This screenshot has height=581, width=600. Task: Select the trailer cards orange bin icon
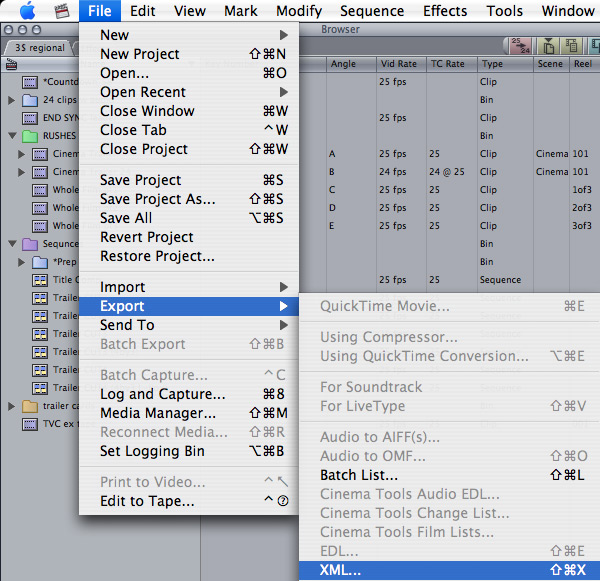(30, 406)
